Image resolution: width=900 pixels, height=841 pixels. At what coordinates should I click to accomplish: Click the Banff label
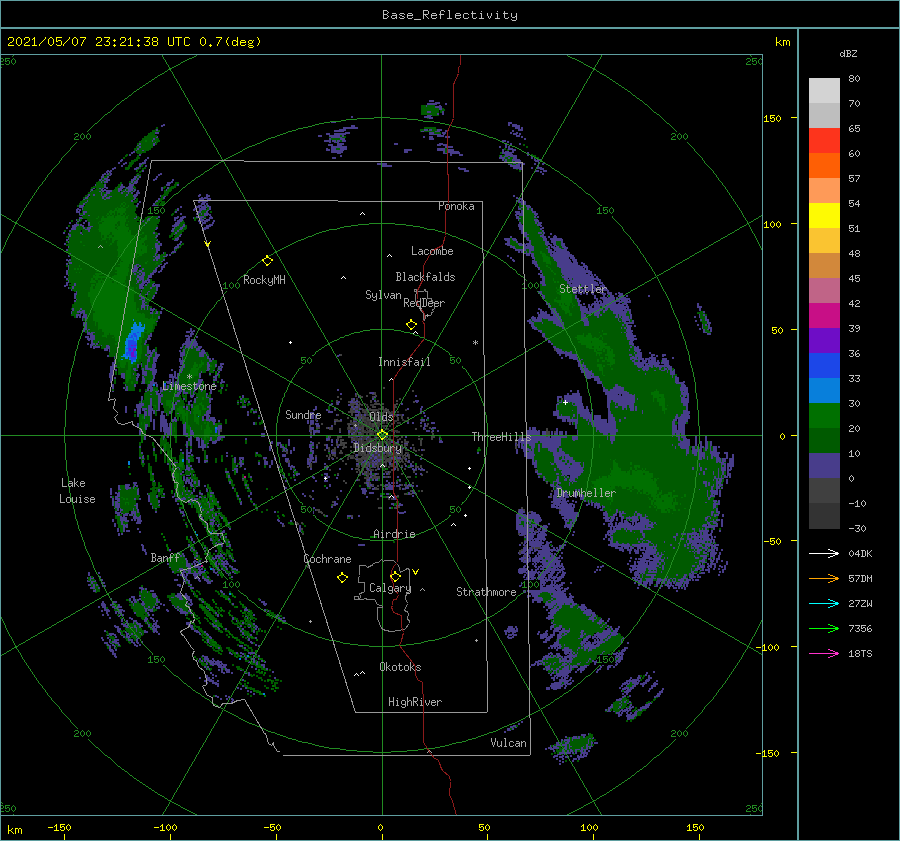click(x=165, y=557)
